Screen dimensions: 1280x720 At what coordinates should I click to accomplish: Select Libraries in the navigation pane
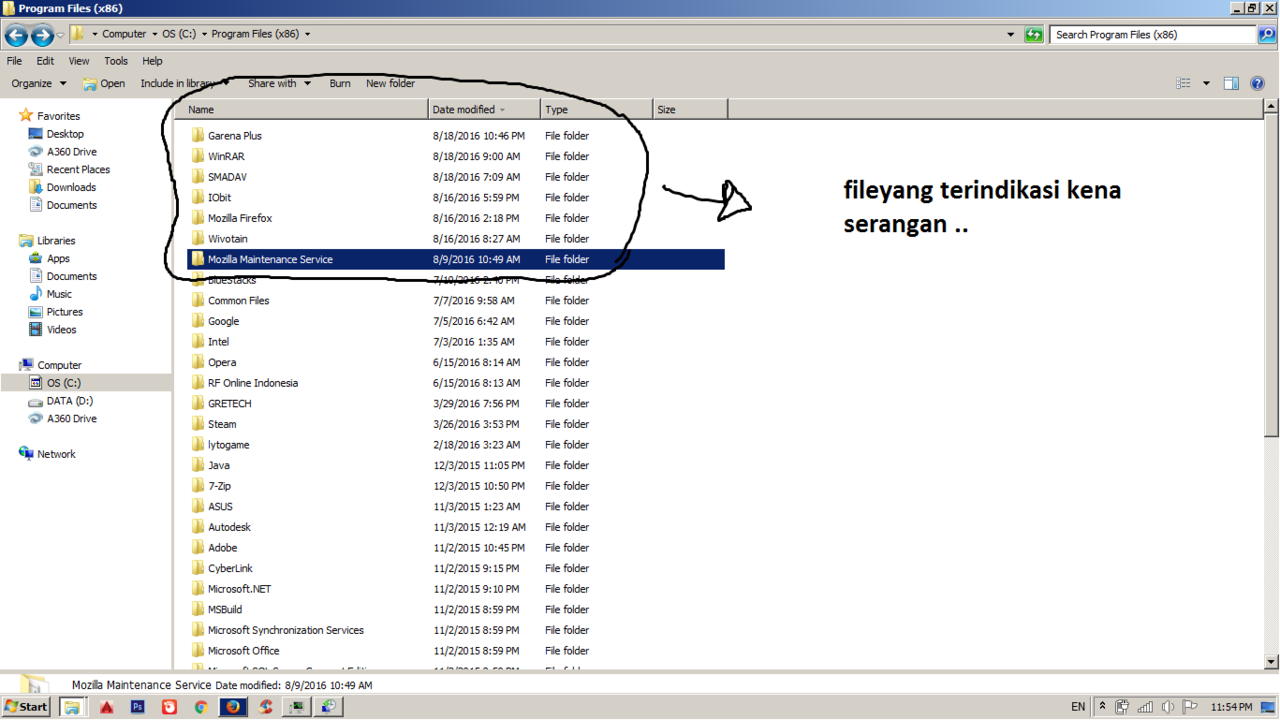(x=56, y=241)
